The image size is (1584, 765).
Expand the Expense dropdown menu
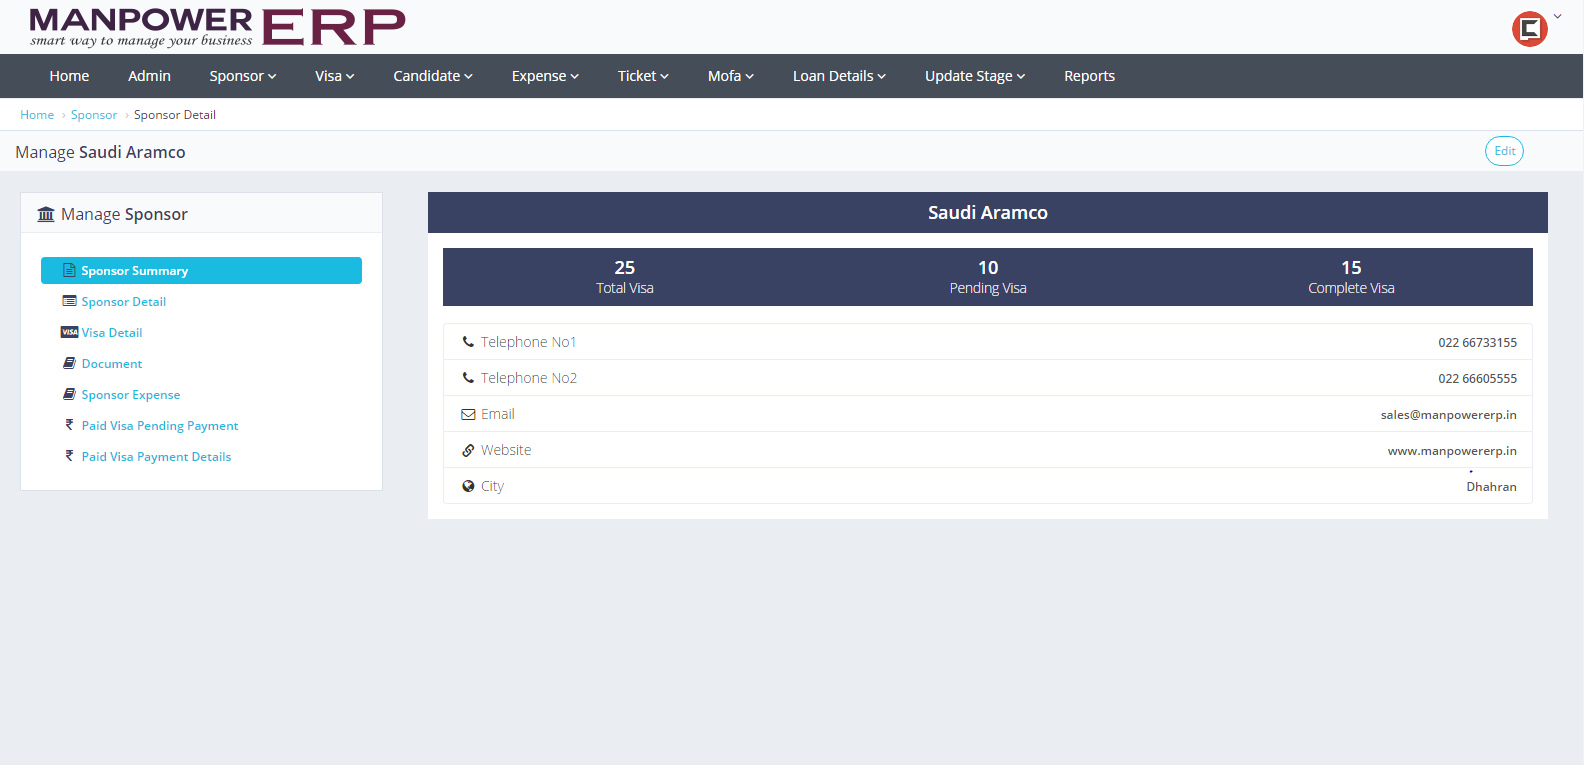pos(545,76)
